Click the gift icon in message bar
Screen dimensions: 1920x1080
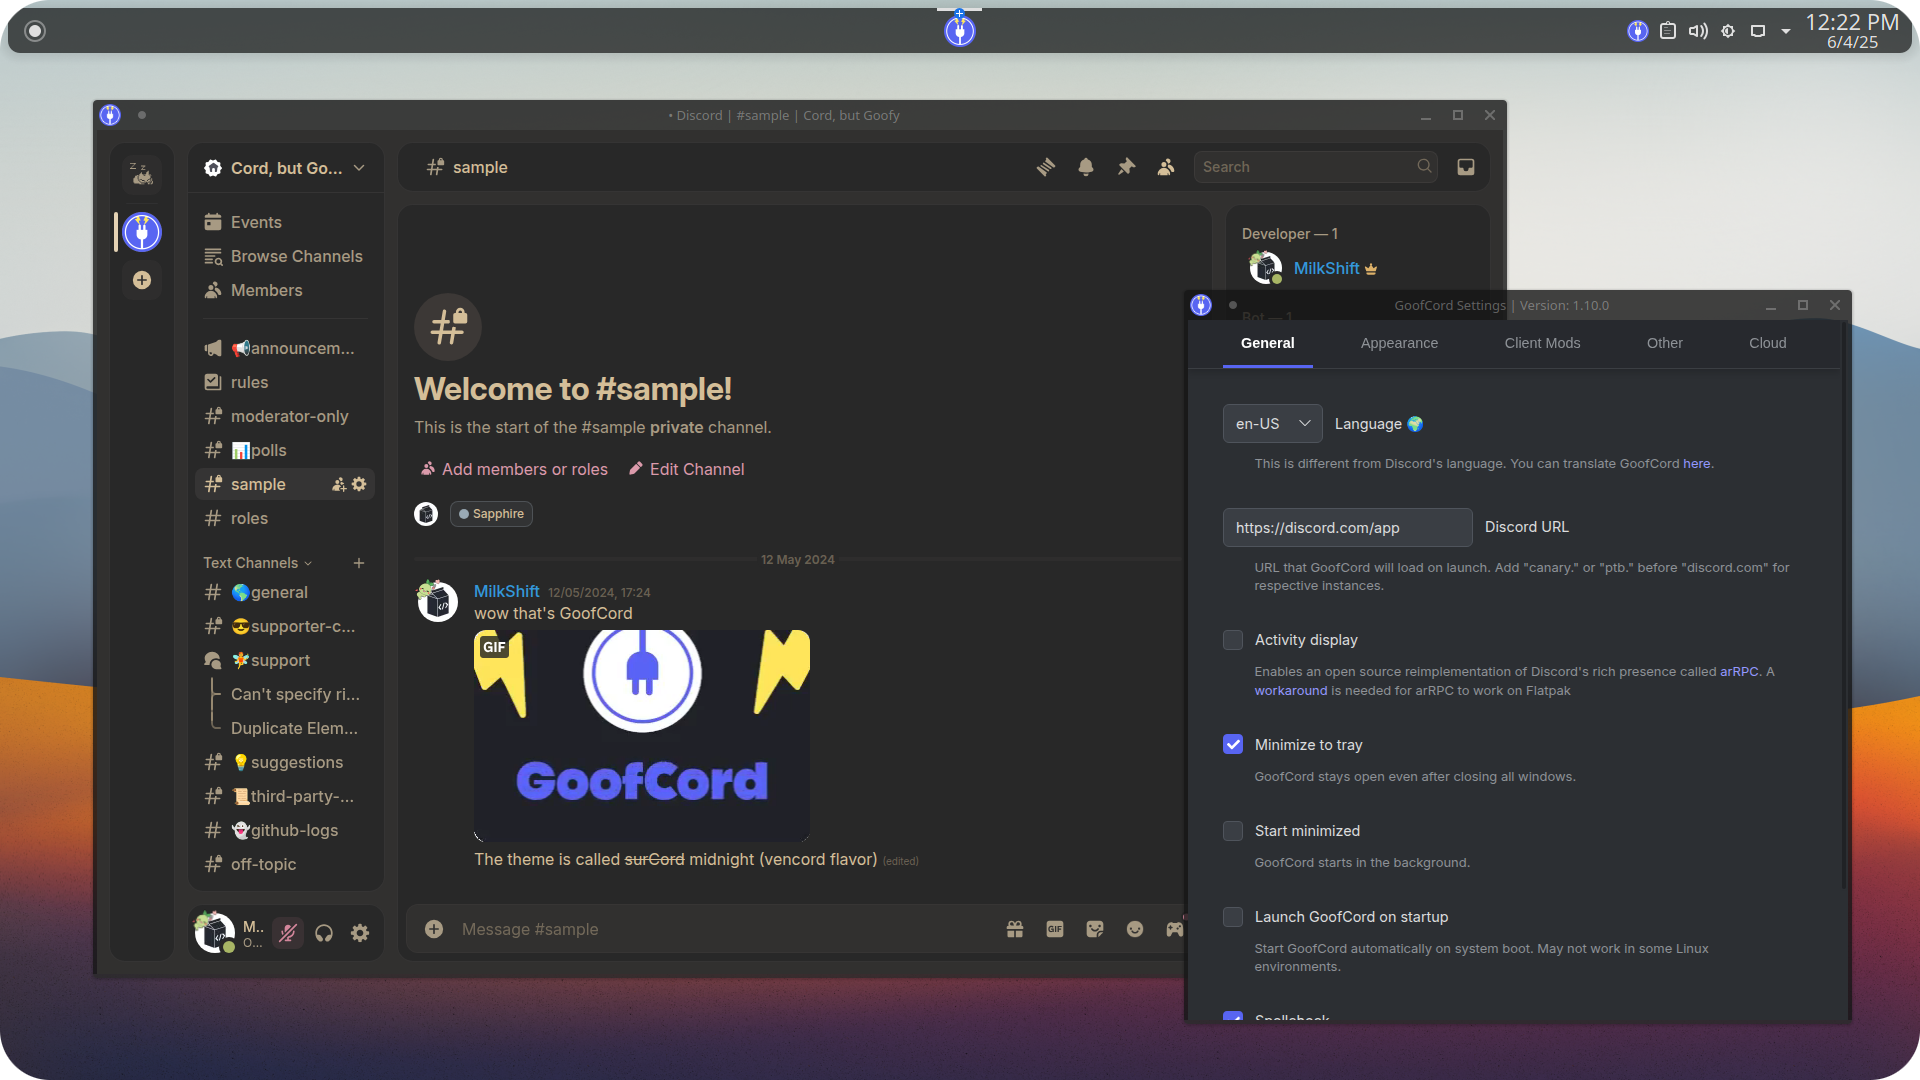pos(1015,929)
